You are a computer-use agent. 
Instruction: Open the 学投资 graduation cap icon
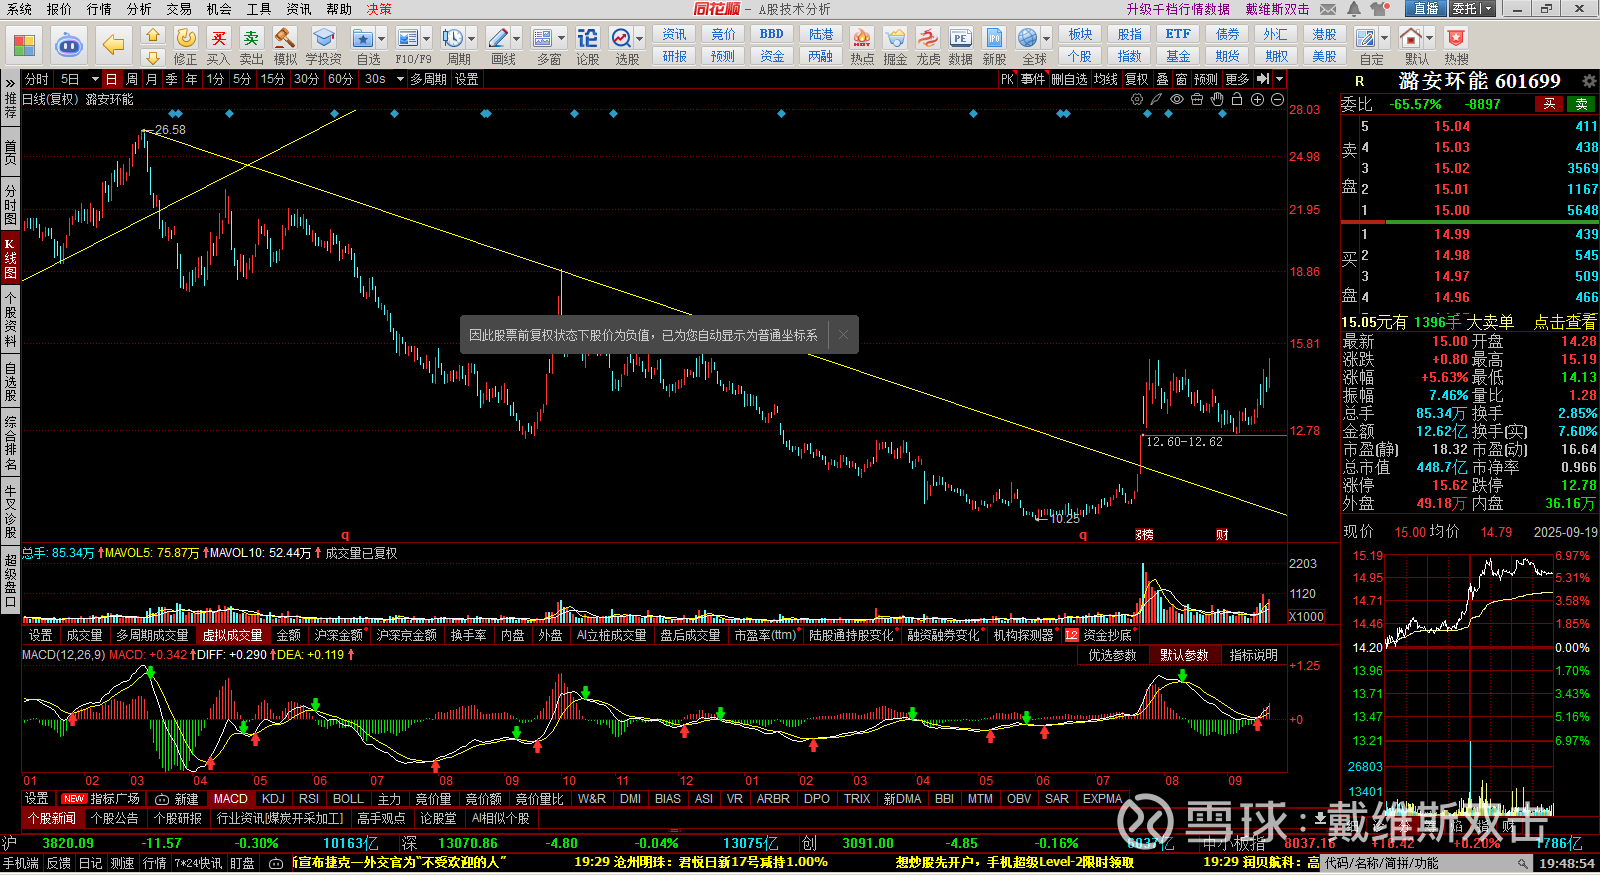point(323,38)
